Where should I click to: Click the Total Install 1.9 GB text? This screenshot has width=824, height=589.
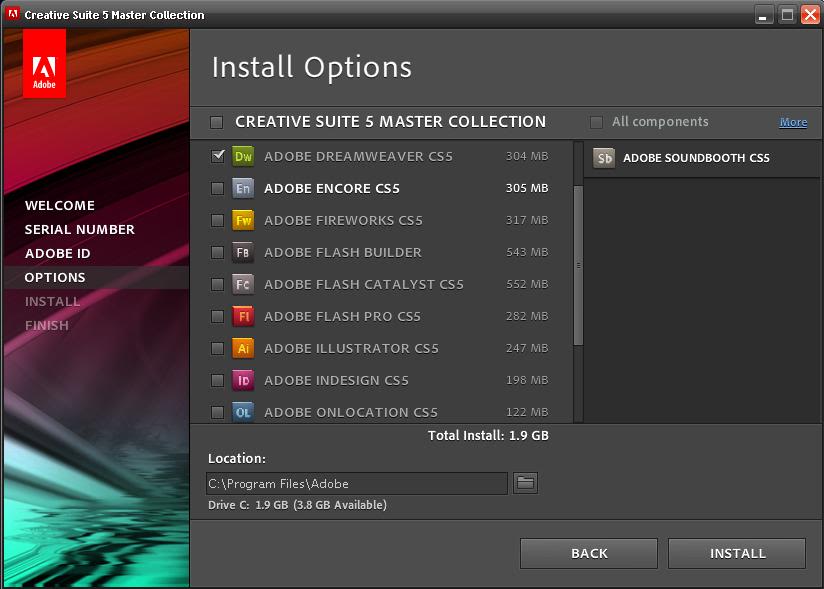point(488,436)
